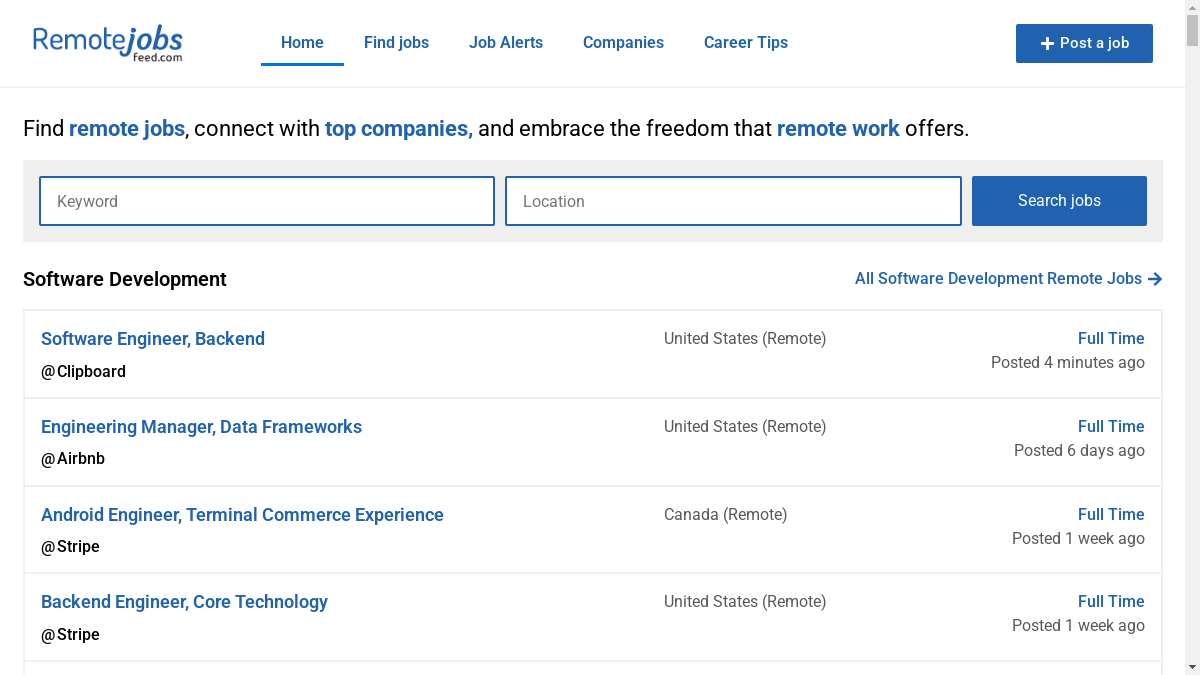Click the page's vertical scrollbar
The width and height of the screenshot is (1200, 675).
tap(1192, 300)
